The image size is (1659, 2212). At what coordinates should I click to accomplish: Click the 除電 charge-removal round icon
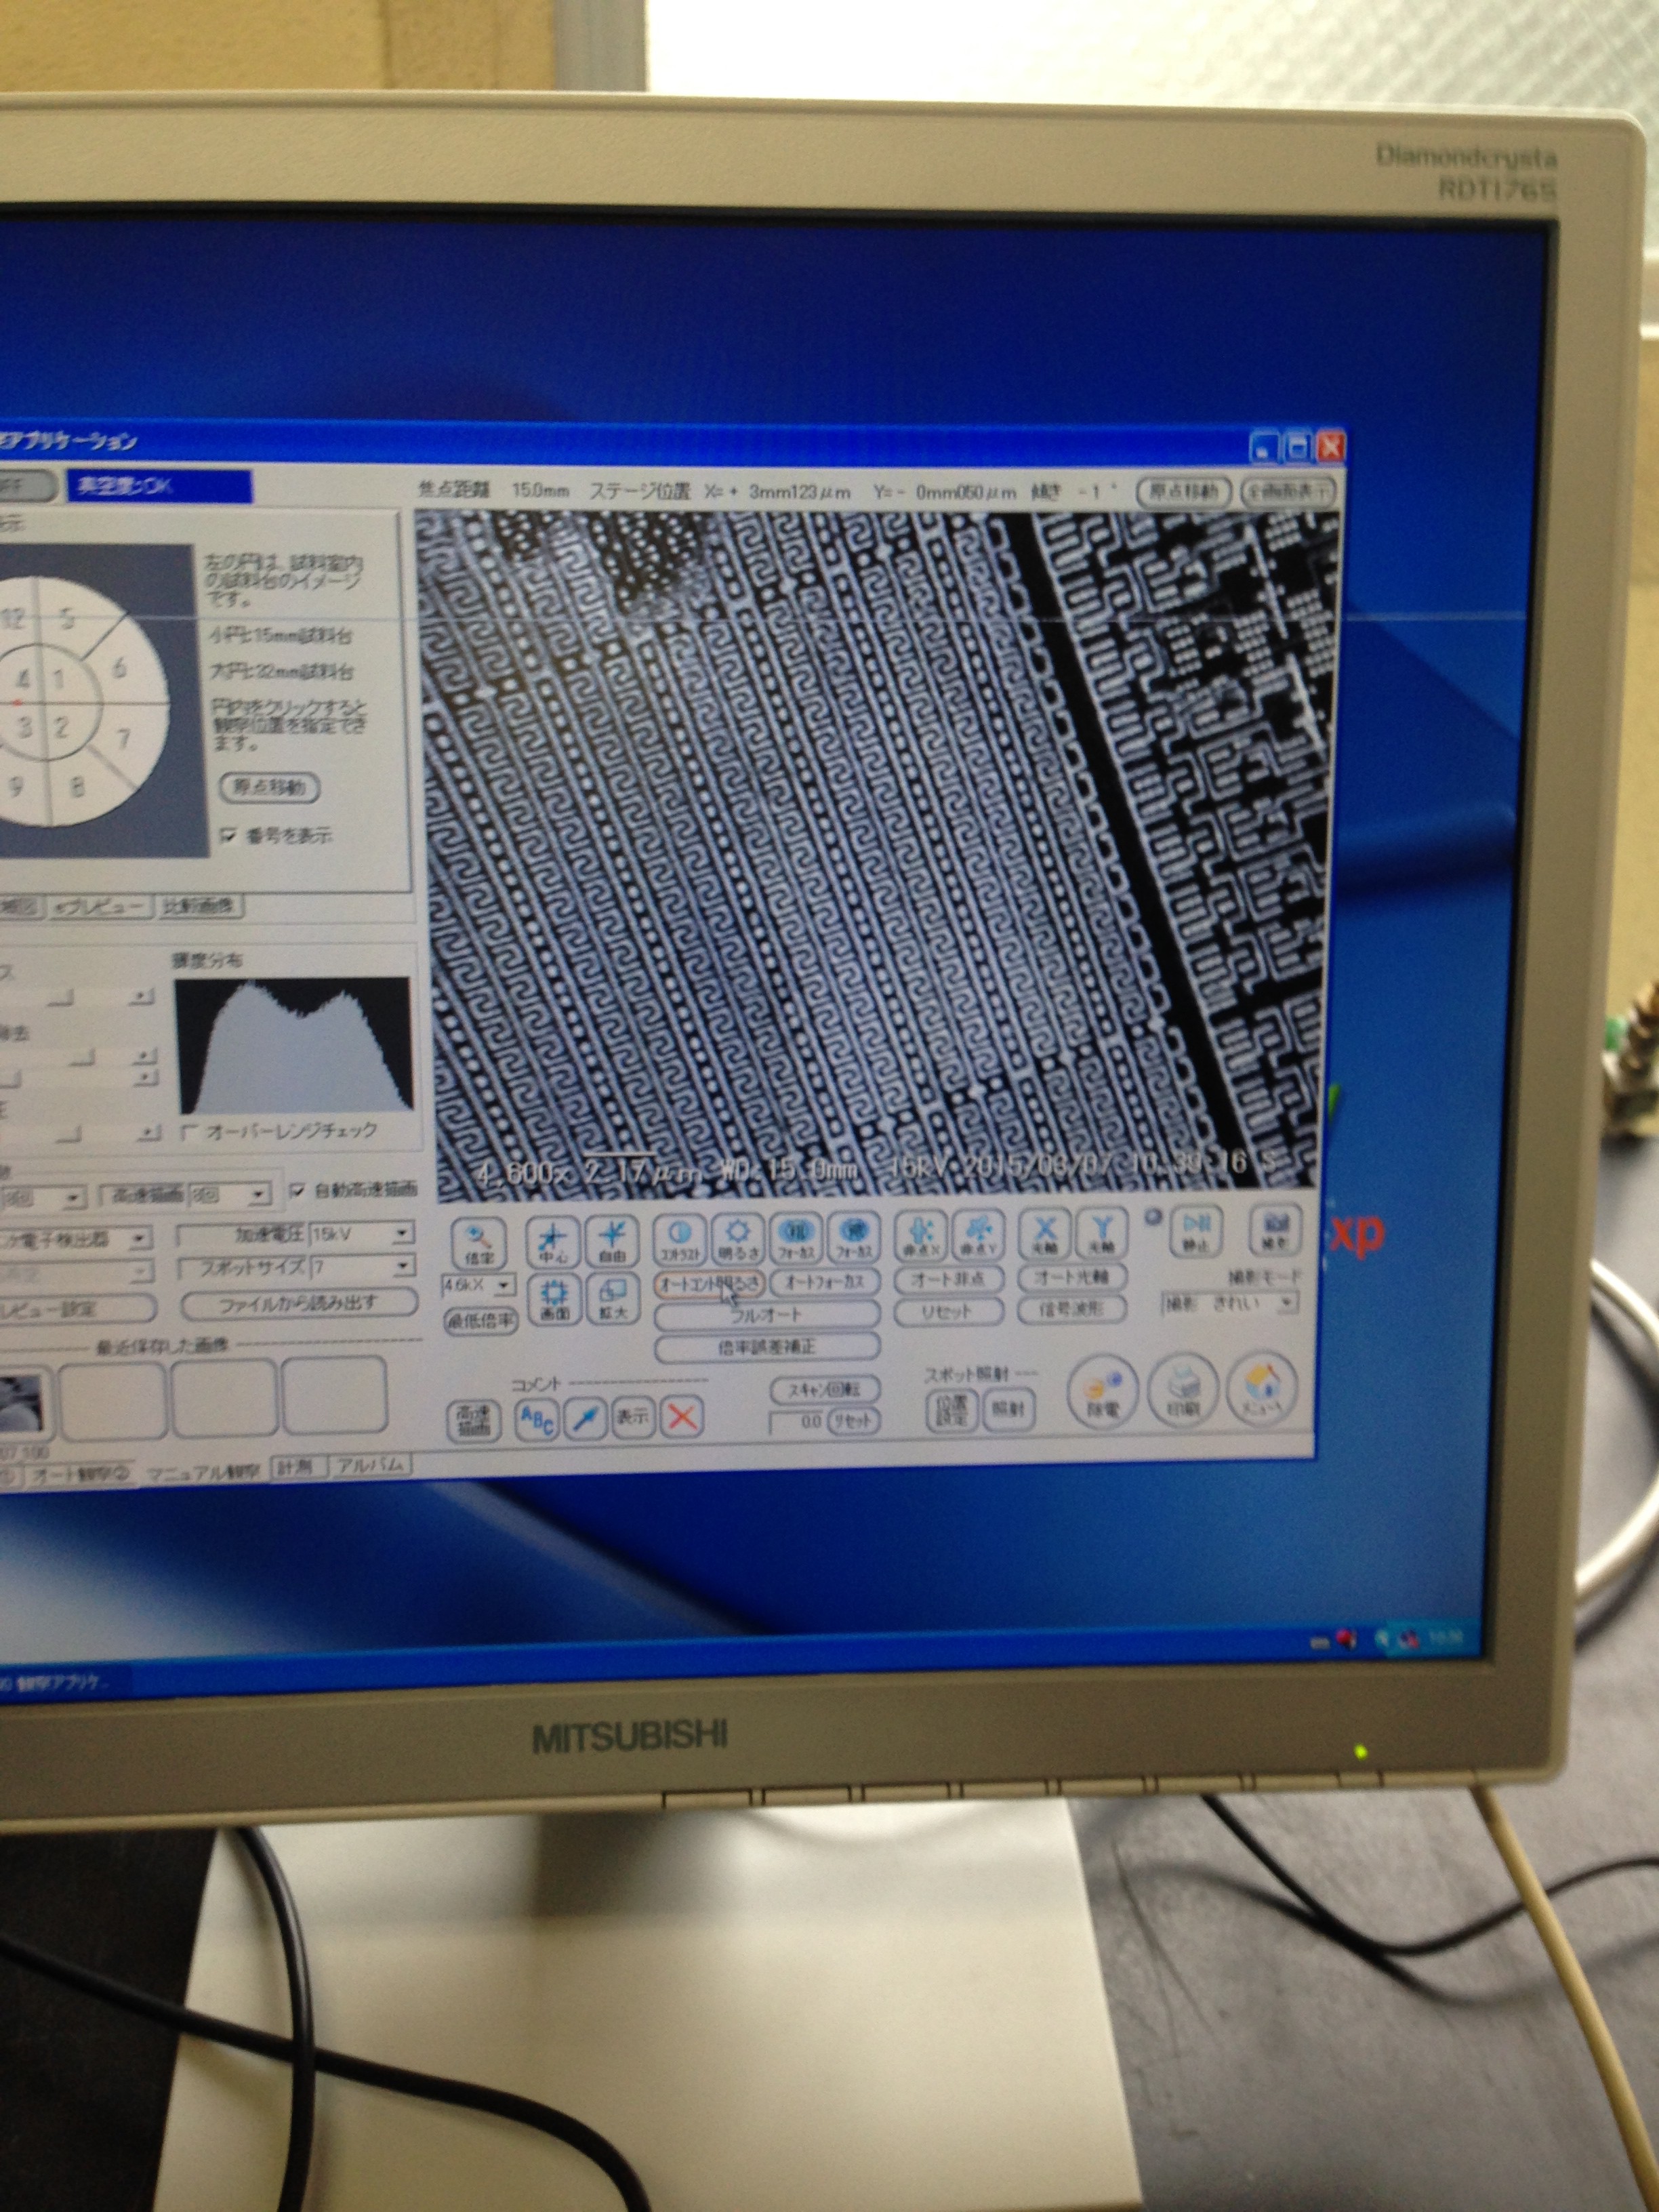pos(1103,1393)
